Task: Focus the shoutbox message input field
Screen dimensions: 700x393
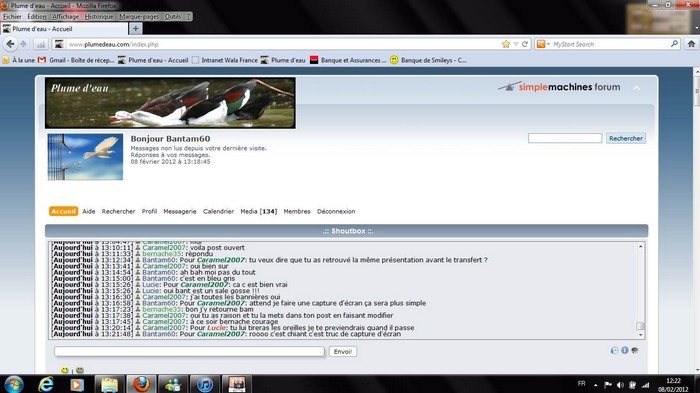Action: click(x=189, y=351)
